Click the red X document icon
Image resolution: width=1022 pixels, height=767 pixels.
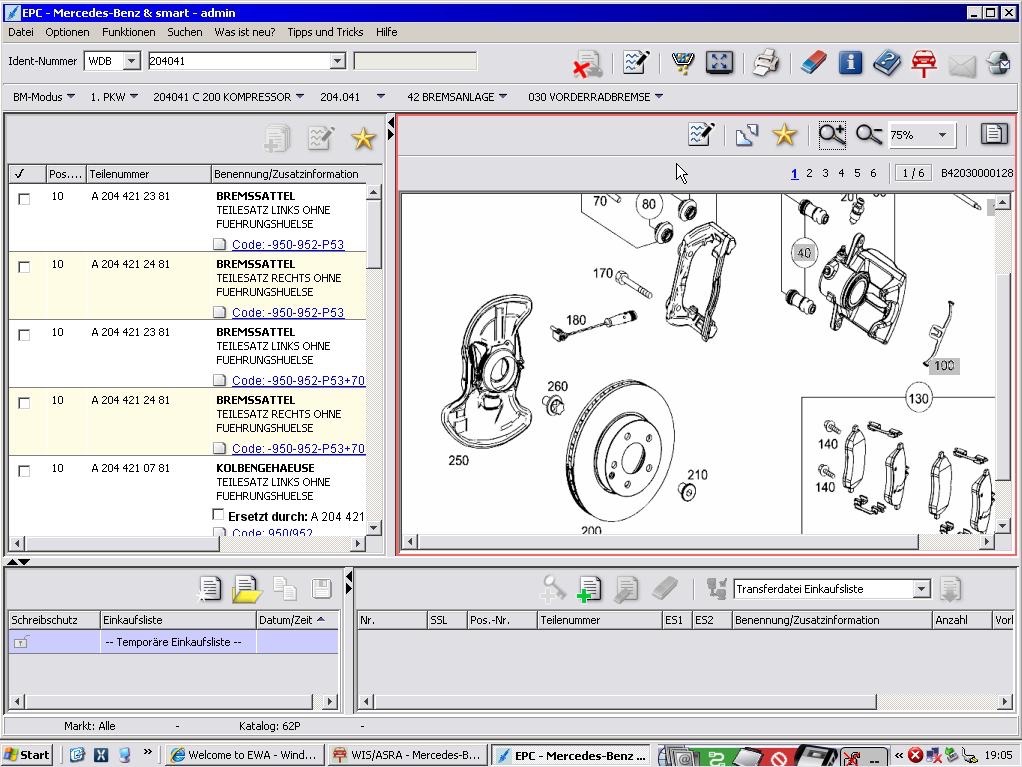[x=587, y=63]
